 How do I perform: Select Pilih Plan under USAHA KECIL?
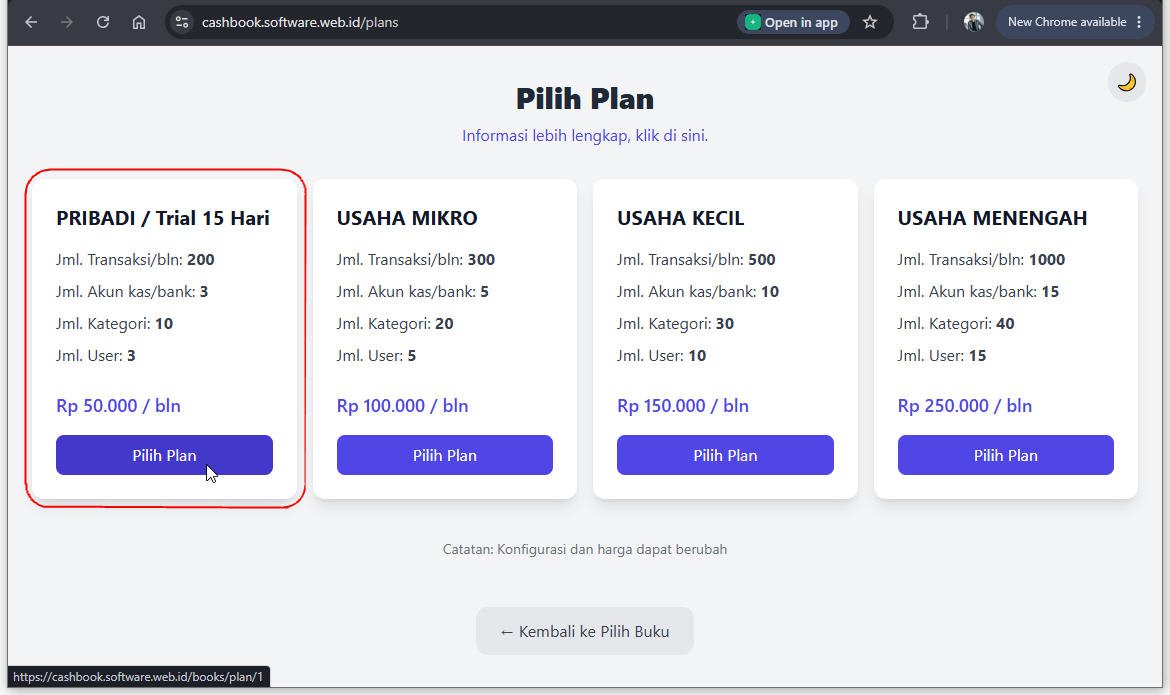tap(725, 455)
